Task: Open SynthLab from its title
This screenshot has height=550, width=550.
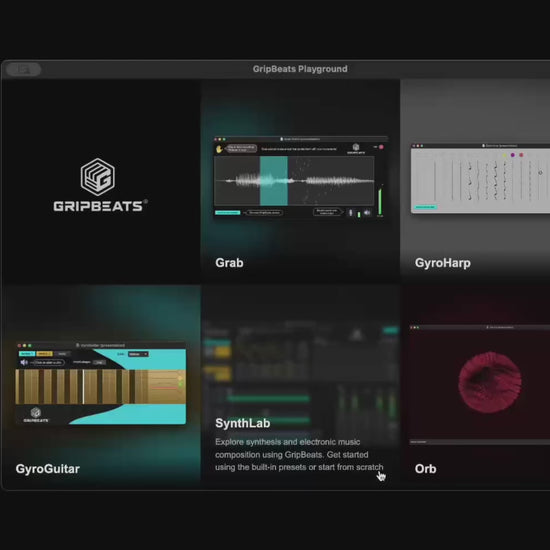Action: tap(243, 423)
